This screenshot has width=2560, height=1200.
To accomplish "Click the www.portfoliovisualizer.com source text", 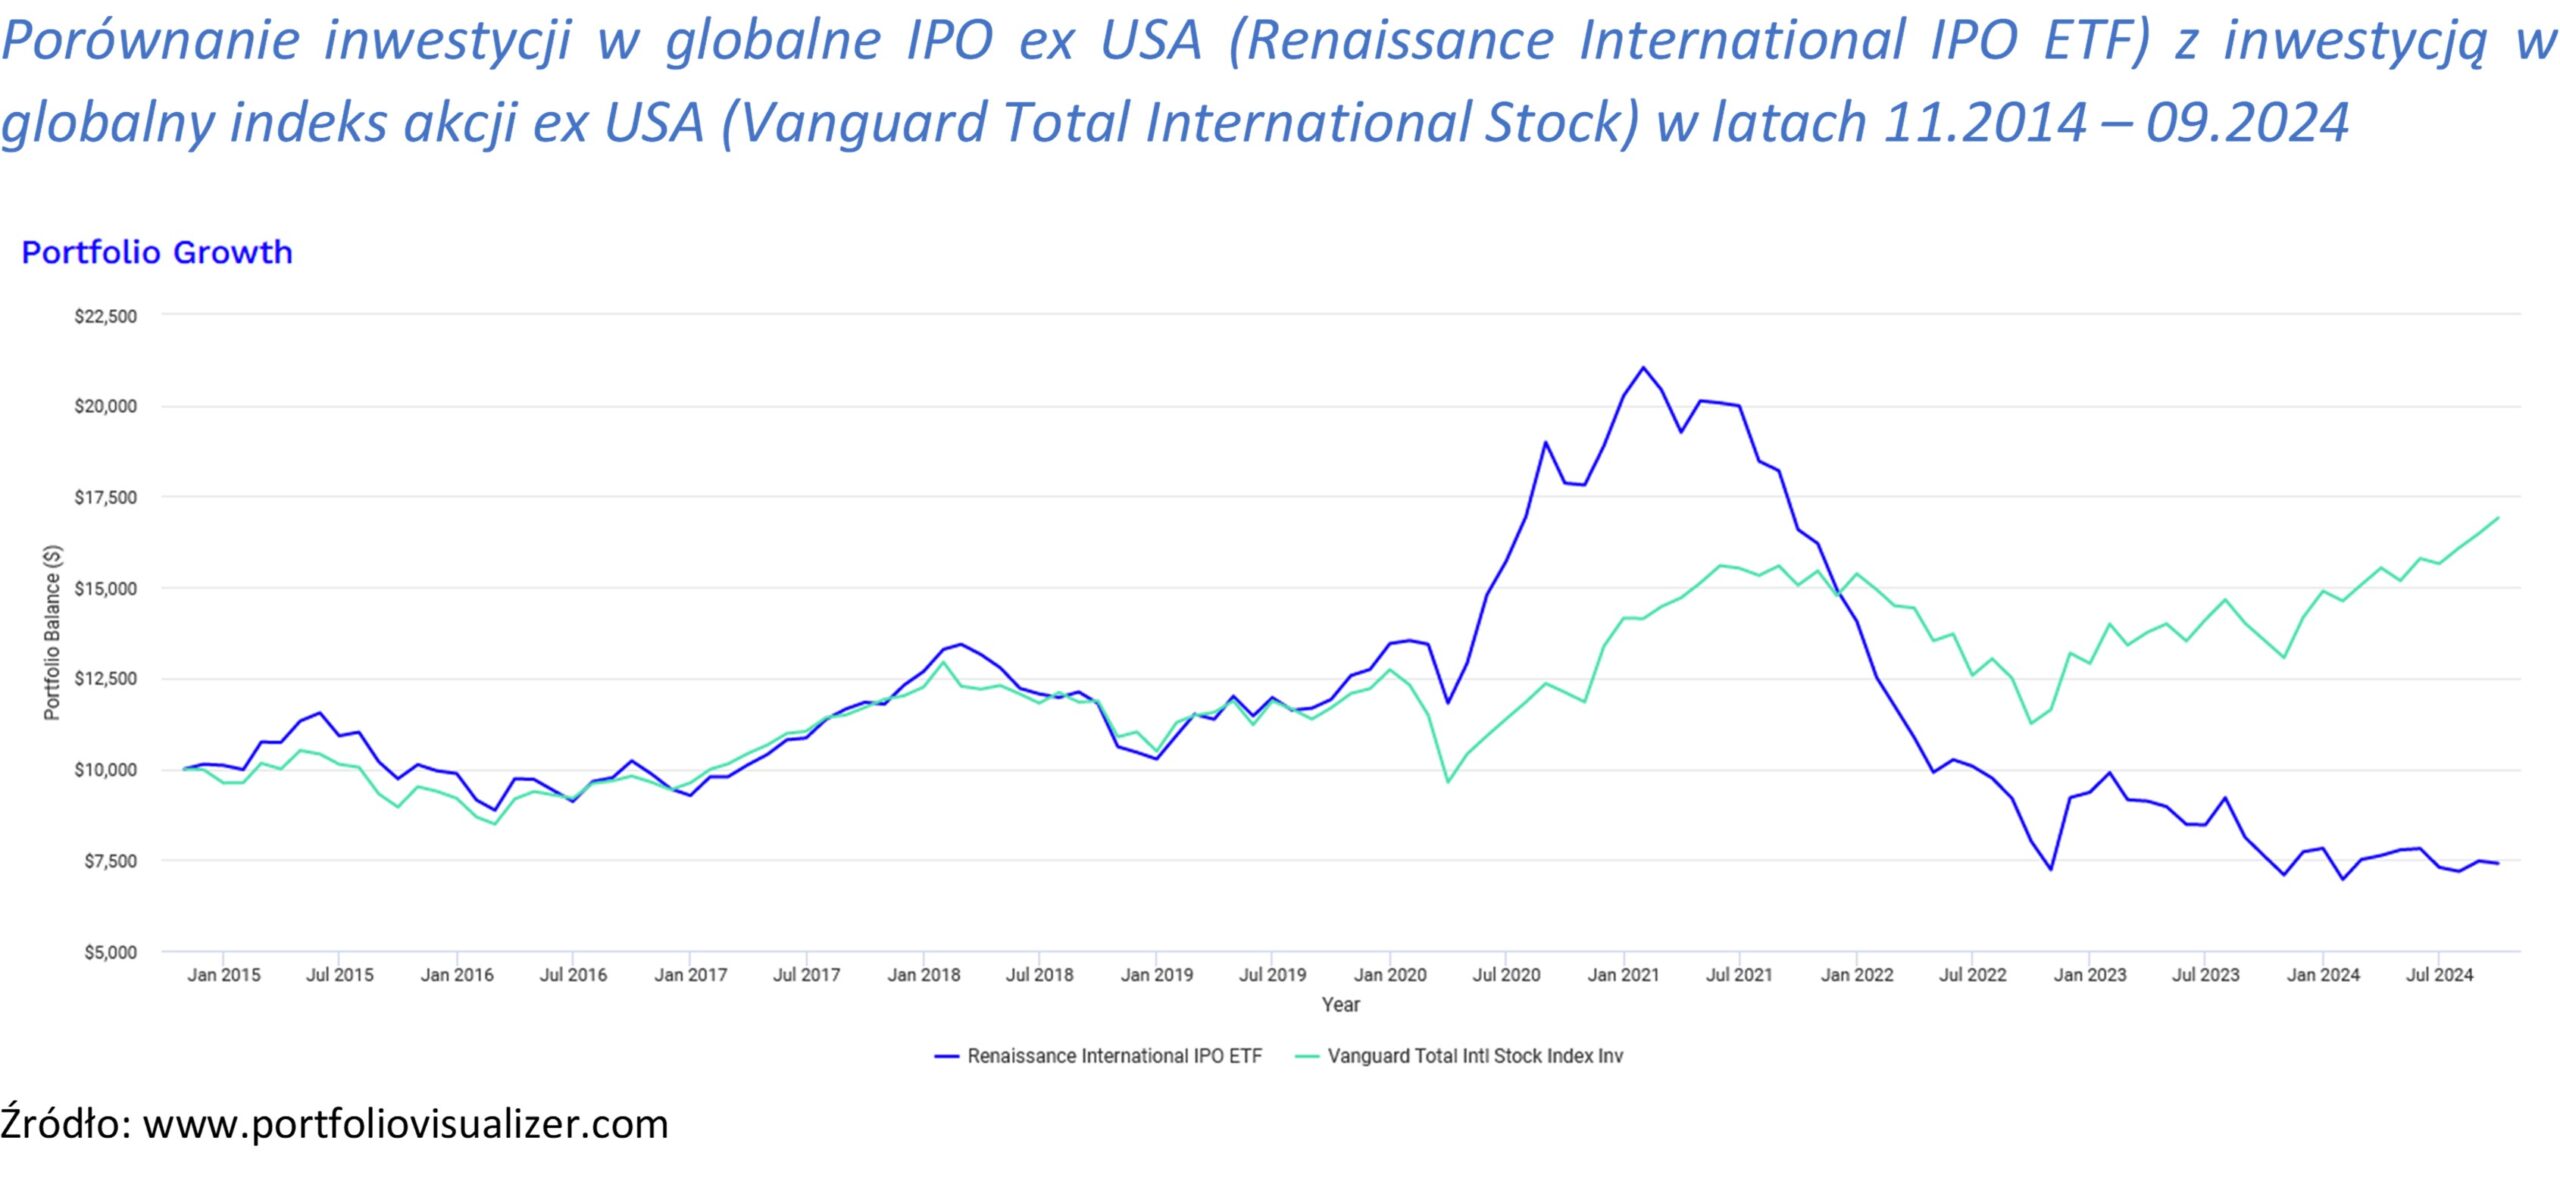I will point(405,1124).
